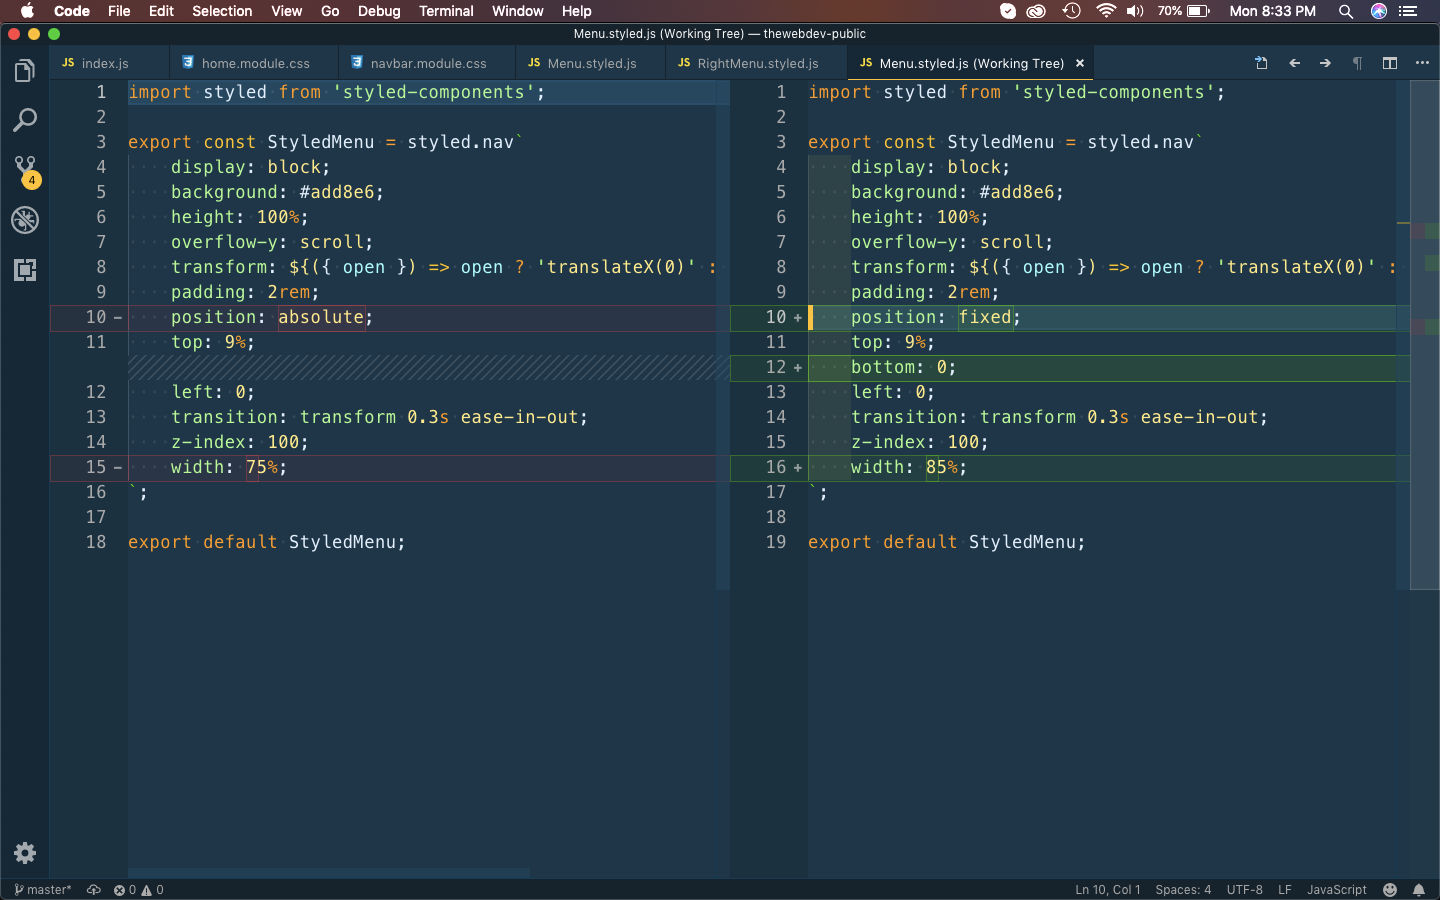Open the Debug view in activity bar

[x=25, y=220]
